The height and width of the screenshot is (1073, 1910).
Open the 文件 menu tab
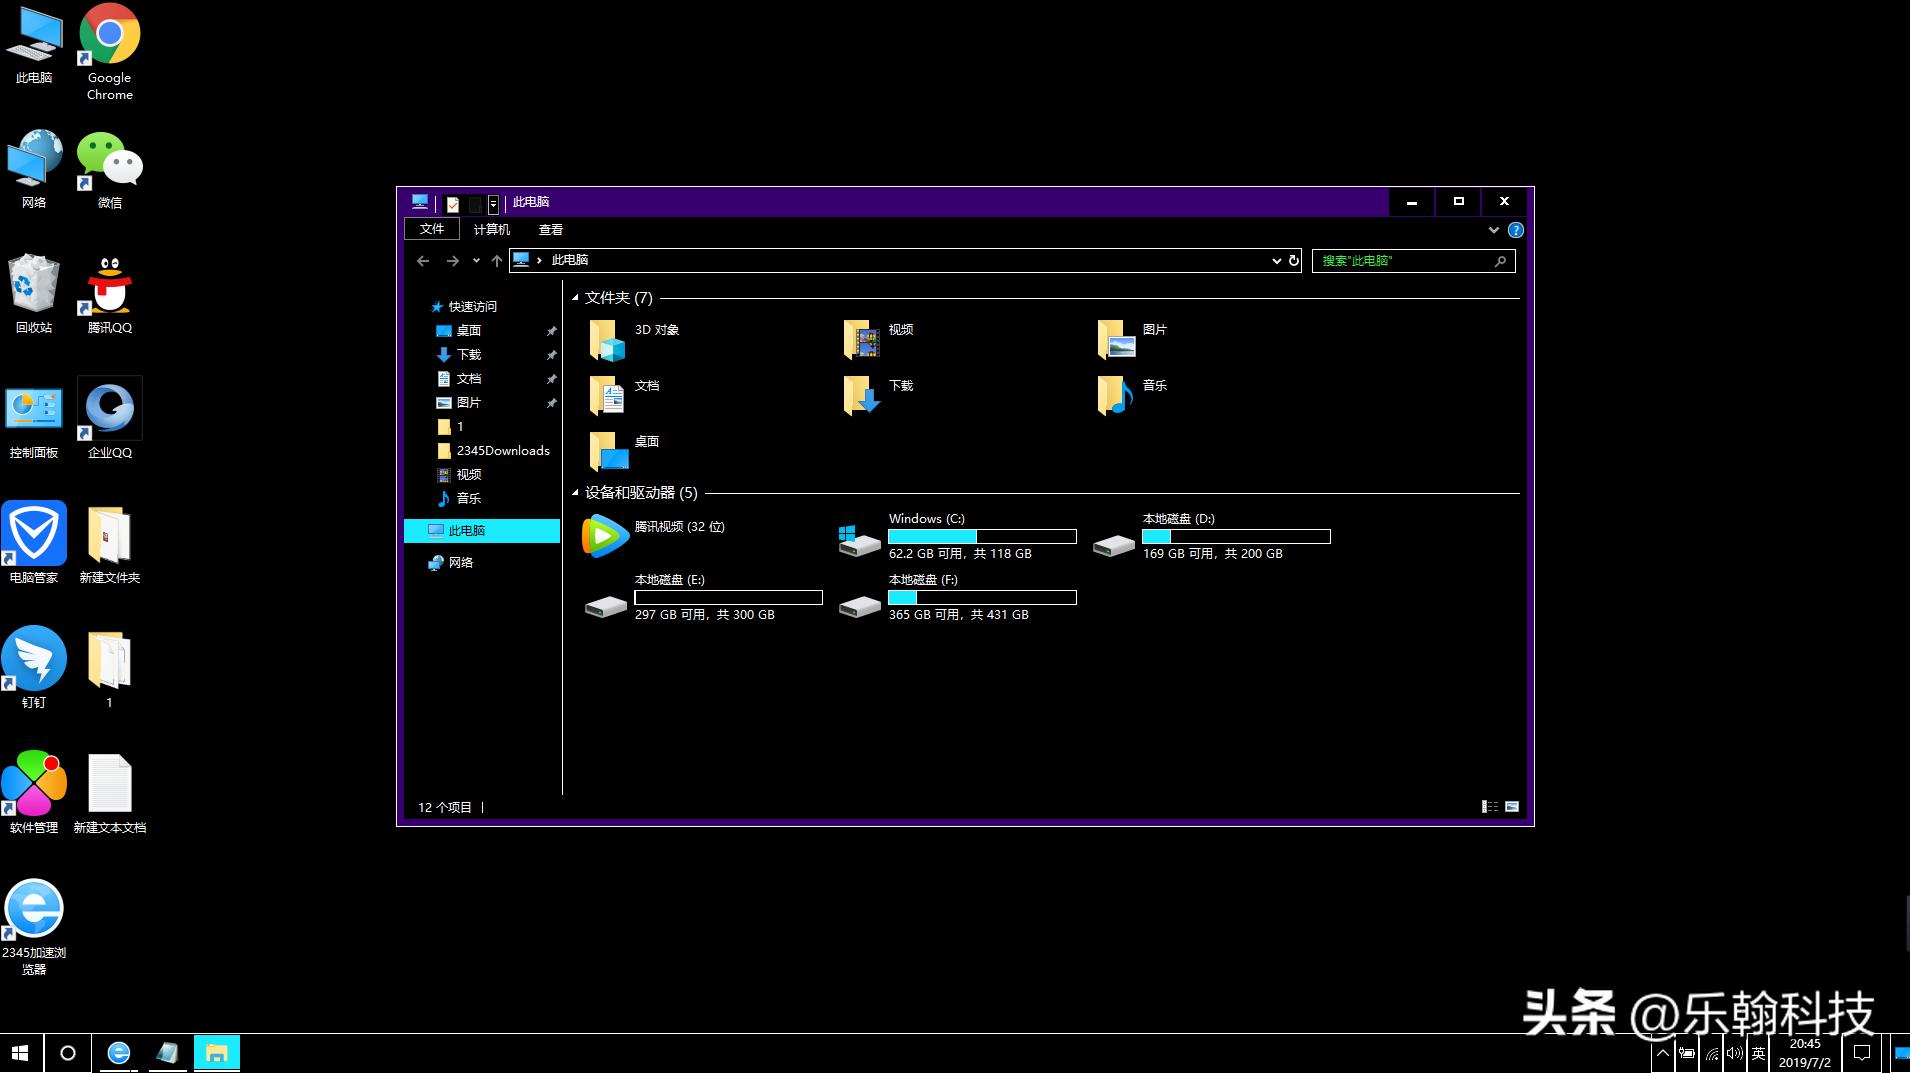pos(432,229)
